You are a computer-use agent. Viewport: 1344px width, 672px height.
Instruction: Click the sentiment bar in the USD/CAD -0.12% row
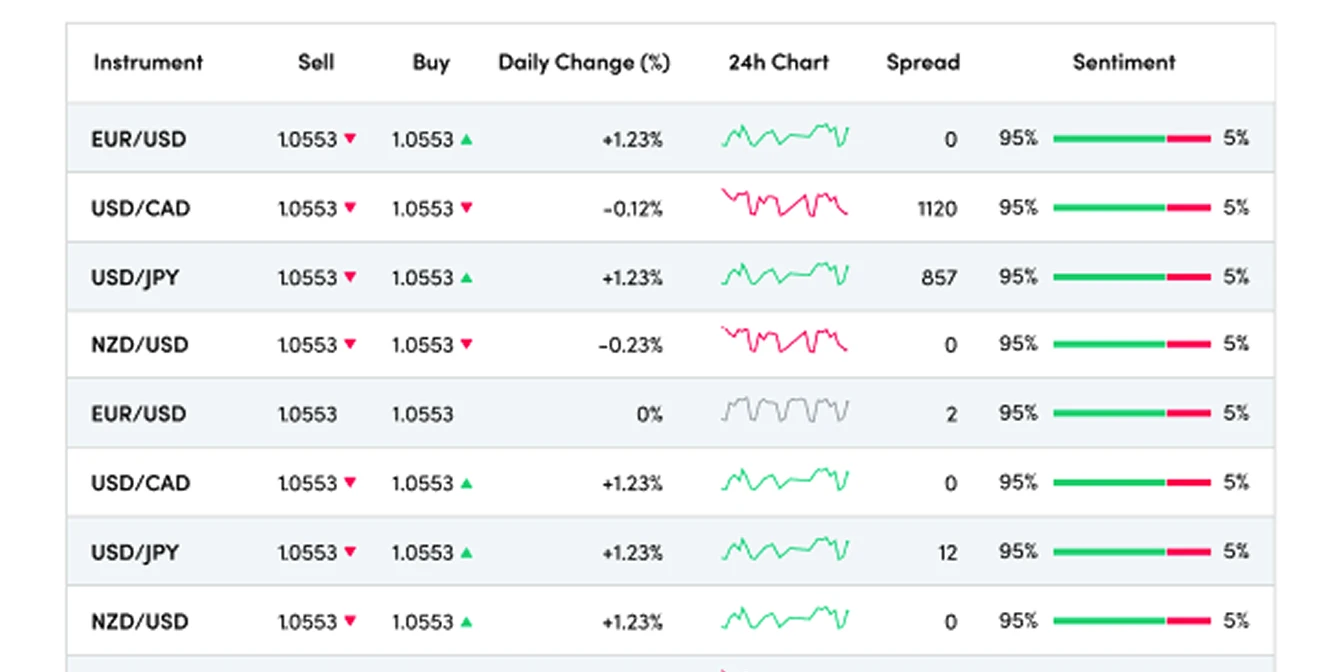[x=1132, y=208]
